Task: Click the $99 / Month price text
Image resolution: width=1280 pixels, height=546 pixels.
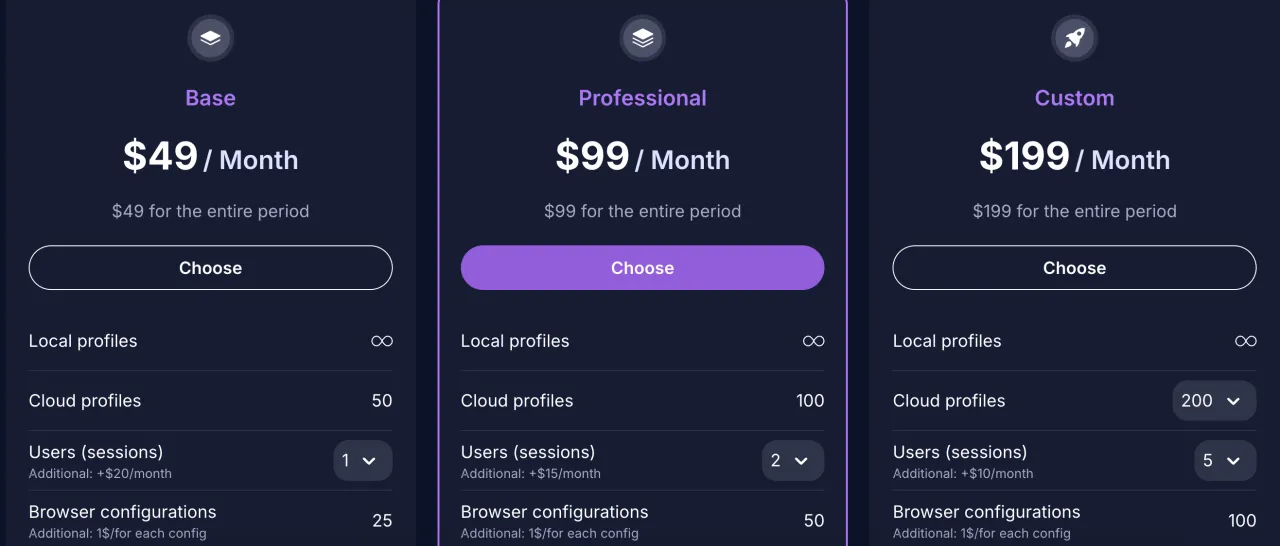Action: (x=642, y=157)
